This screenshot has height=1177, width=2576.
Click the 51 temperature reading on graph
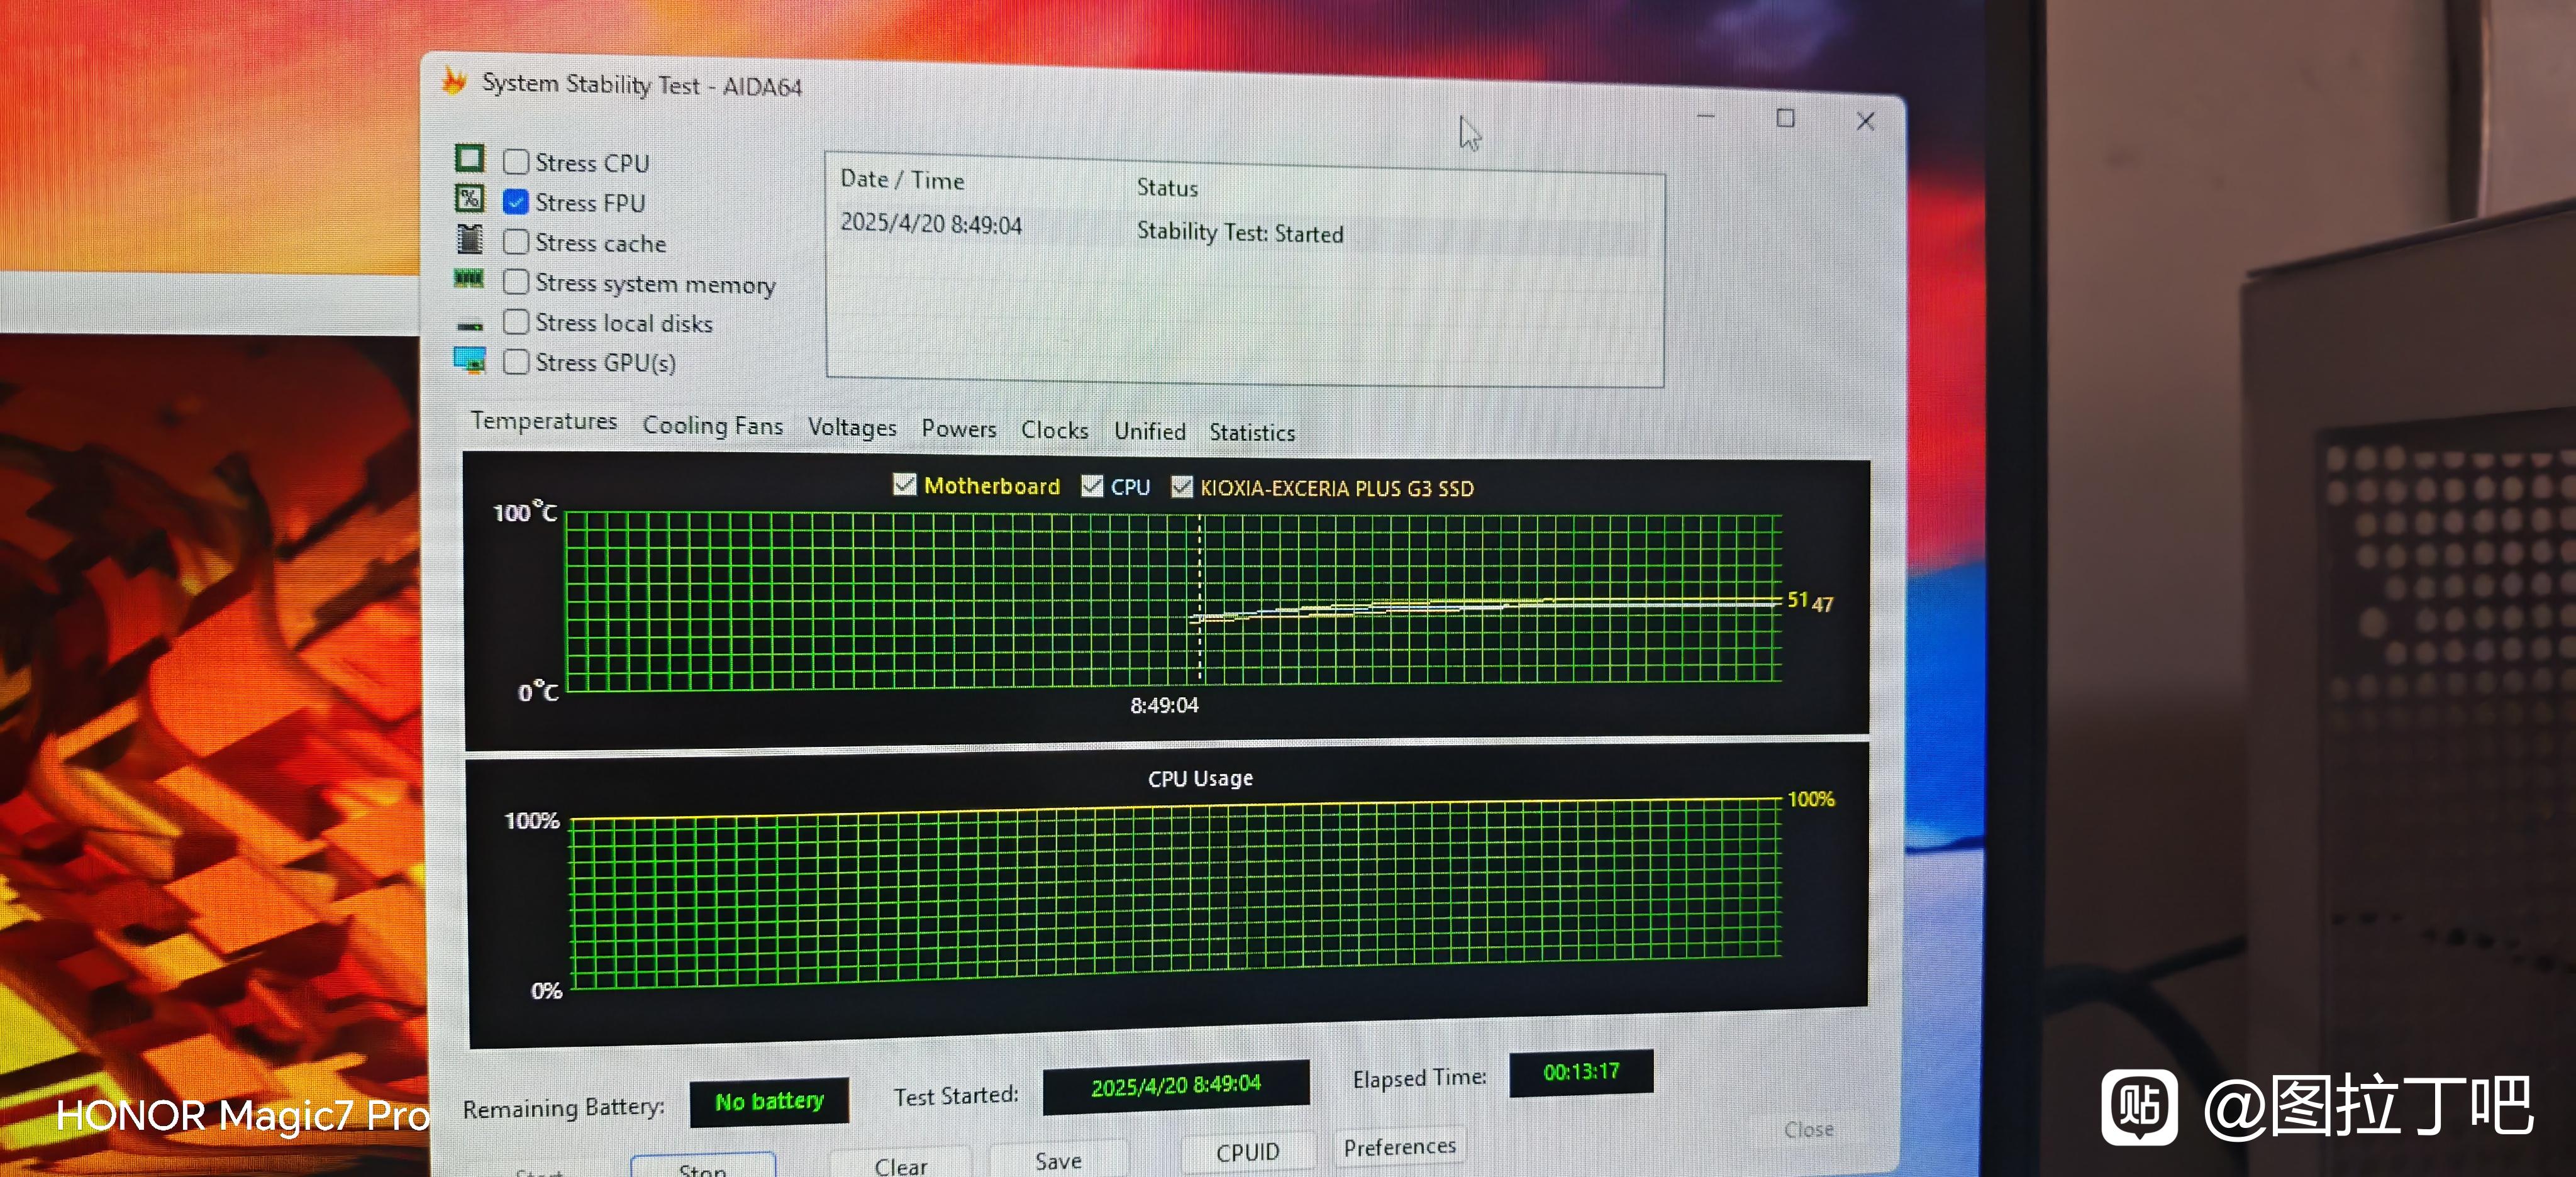point(1798,599)
